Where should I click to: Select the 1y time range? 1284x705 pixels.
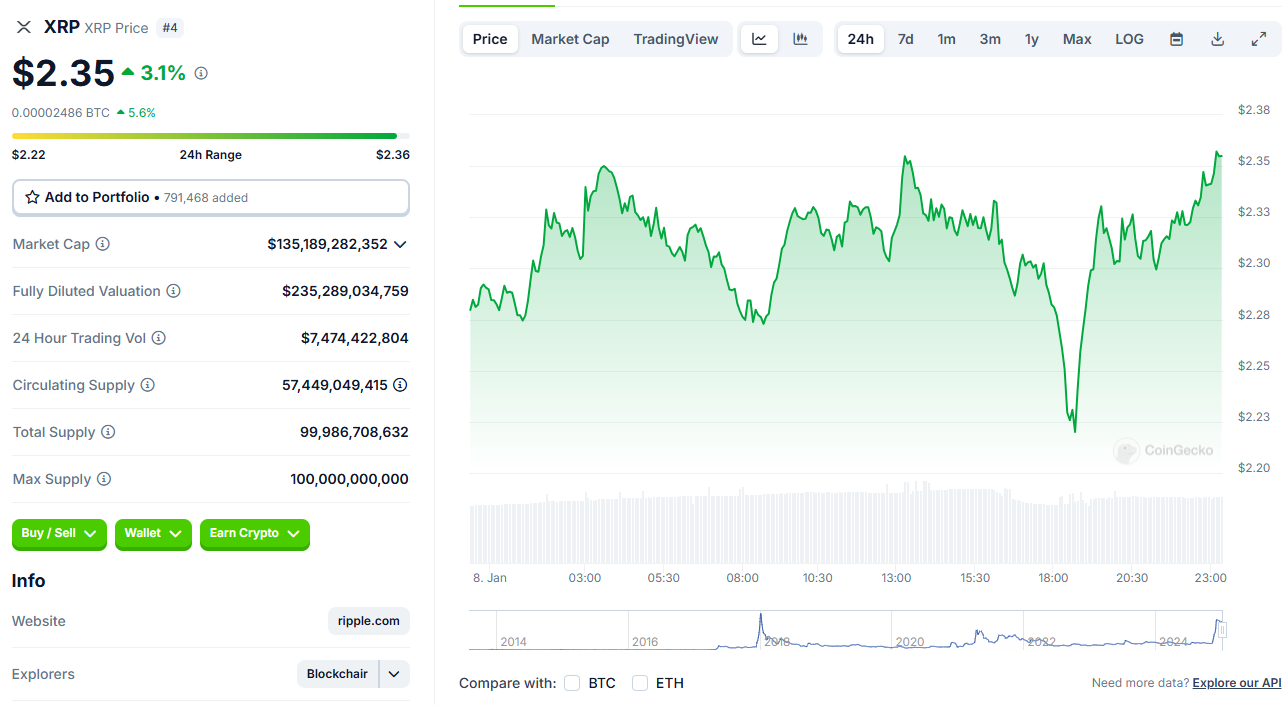1031,39
